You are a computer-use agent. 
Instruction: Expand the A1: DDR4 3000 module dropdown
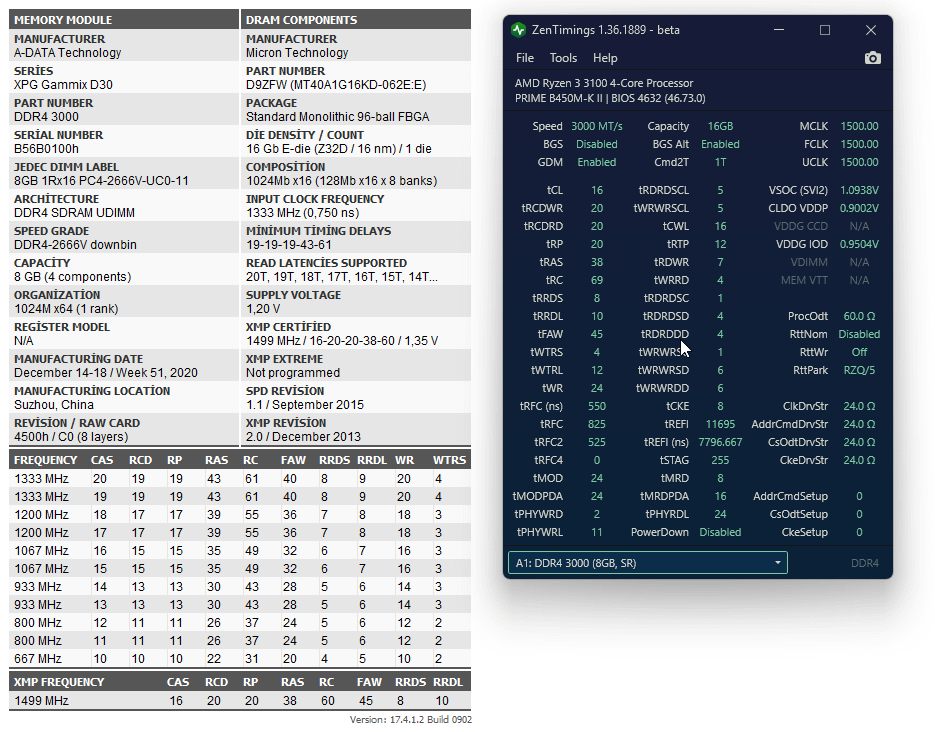tap(648, 563)
